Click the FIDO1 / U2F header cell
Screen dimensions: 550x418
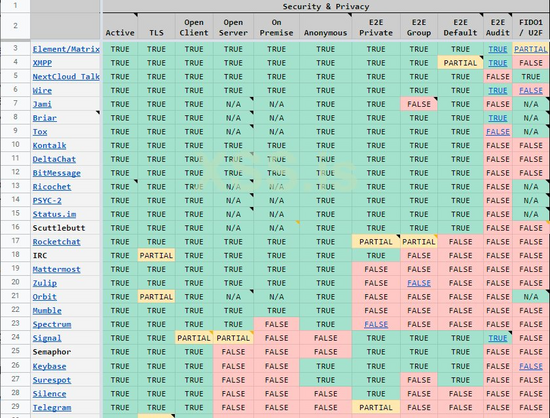(530, 27)
